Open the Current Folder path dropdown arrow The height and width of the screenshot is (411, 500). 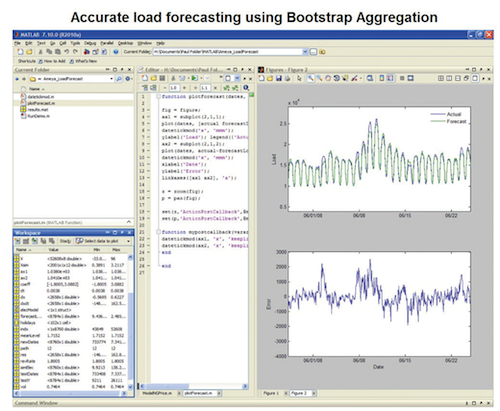tap(305, 52)
